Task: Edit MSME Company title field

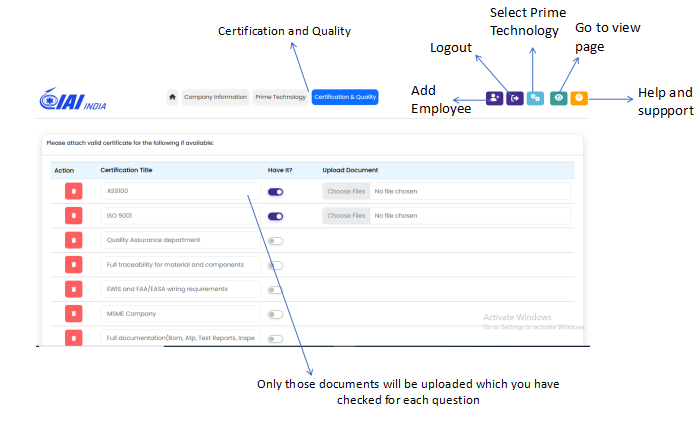Action: pos(180,314)
